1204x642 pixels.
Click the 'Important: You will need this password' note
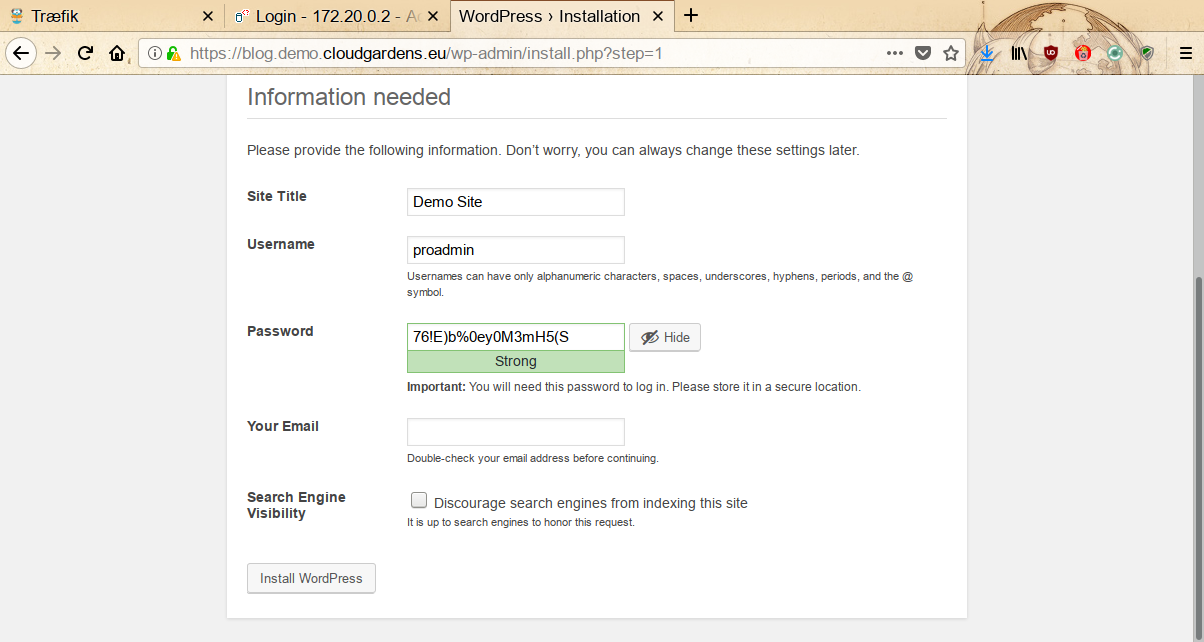coord(634,386)
